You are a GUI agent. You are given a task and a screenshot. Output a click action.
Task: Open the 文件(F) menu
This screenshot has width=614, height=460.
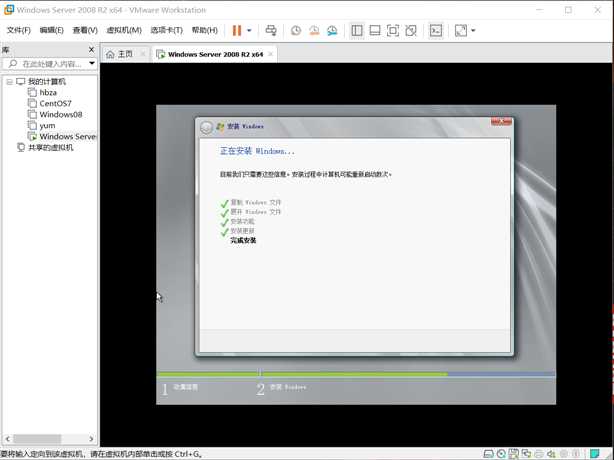pyautogui.click(x=19, y=30)
